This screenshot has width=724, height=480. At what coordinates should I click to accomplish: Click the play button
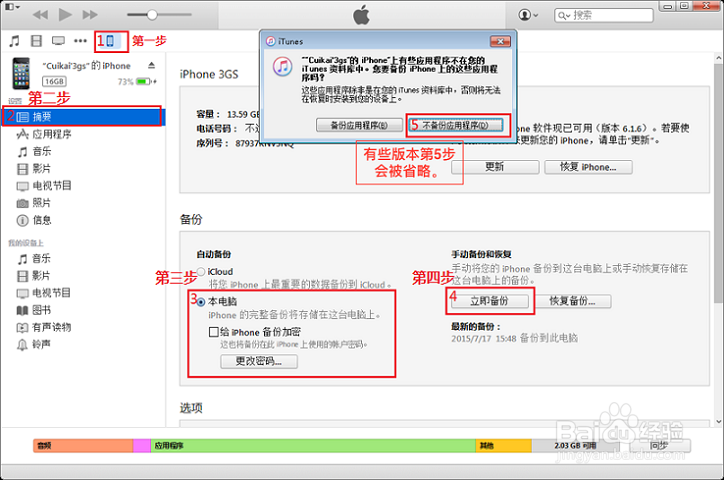[65, 15]
